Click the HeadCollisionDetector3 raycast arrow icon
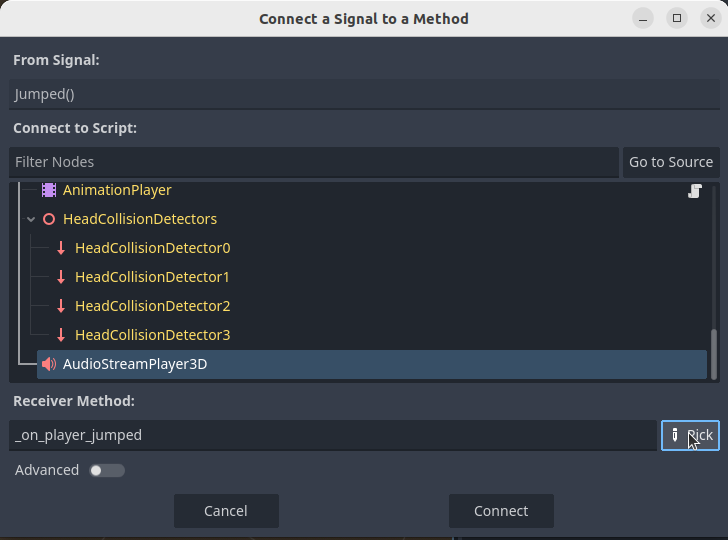Image resolution: width=728 pixels, height=540 pixels. (x=61, y=335)
